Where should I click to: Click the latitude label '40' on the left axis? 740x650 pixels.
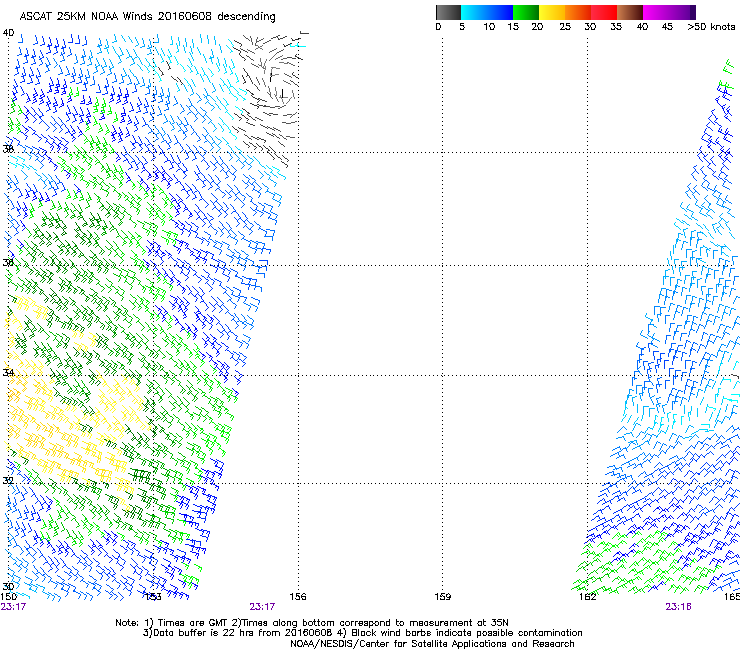(8, 33)
